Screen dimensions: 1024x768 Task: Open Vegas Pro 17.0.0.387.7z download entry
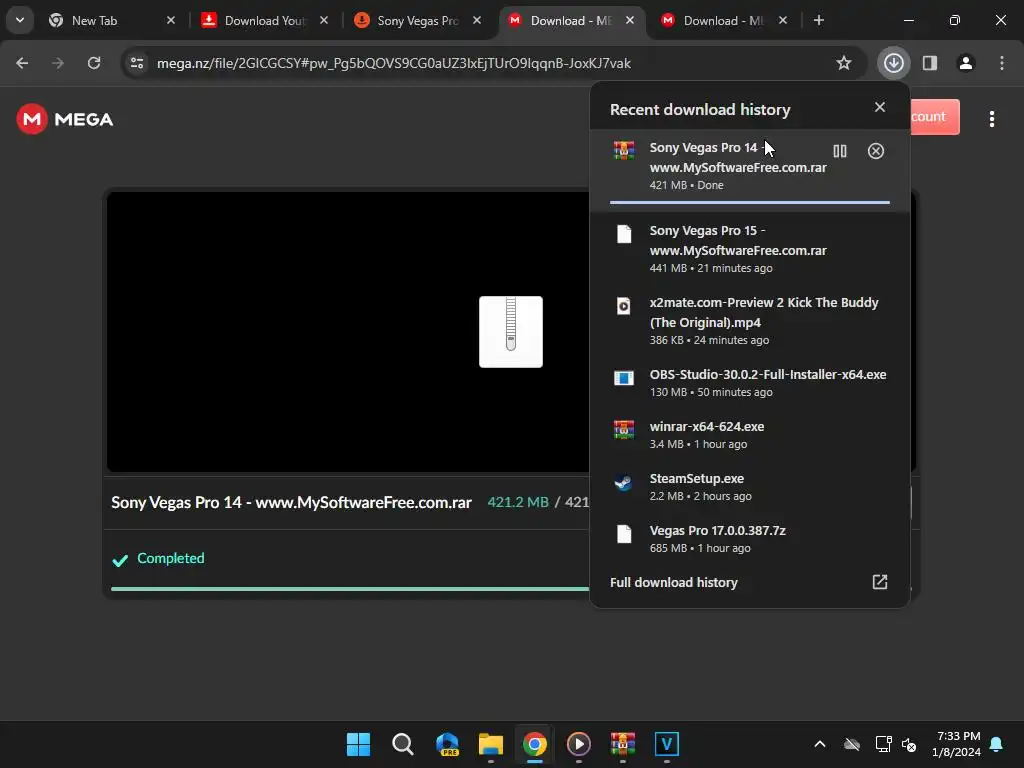point(750,539)
